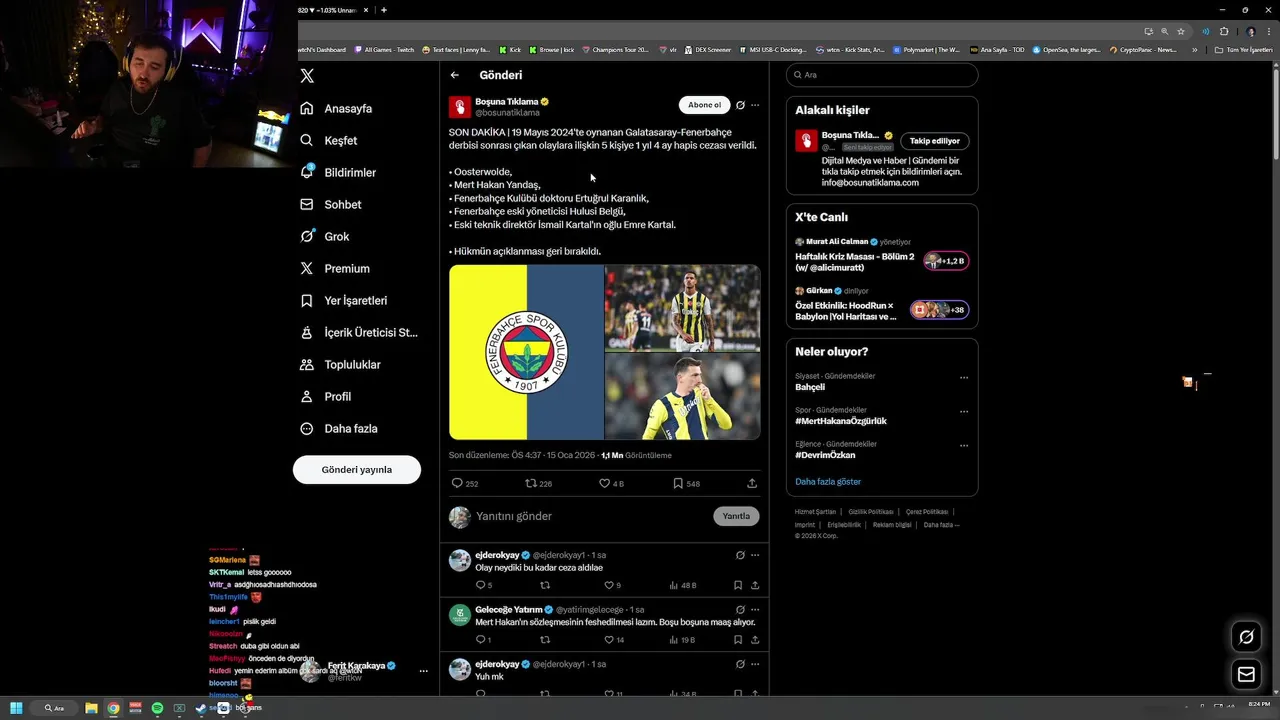
Task: Open Hizmet Şartları footer link
Action: (x=815, y=512)
